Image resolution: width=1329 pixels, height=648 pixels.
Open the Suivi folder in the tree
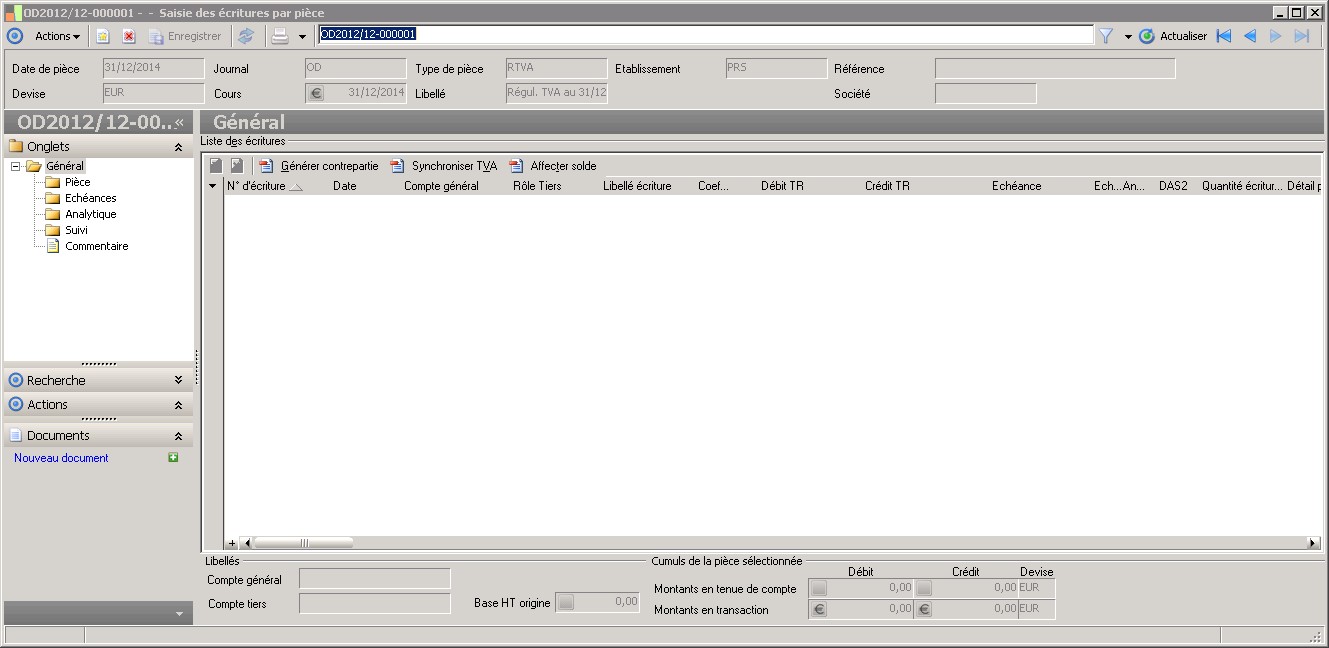[76, 230]
